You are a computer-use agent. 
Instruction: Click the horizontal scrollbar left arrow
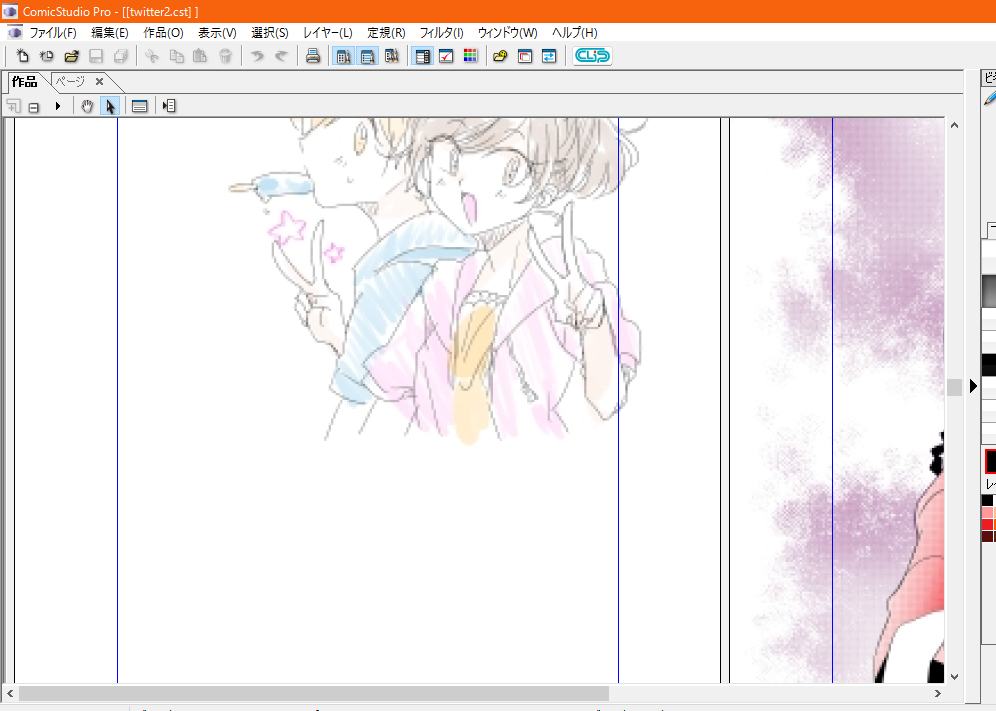tap(10, 693)
